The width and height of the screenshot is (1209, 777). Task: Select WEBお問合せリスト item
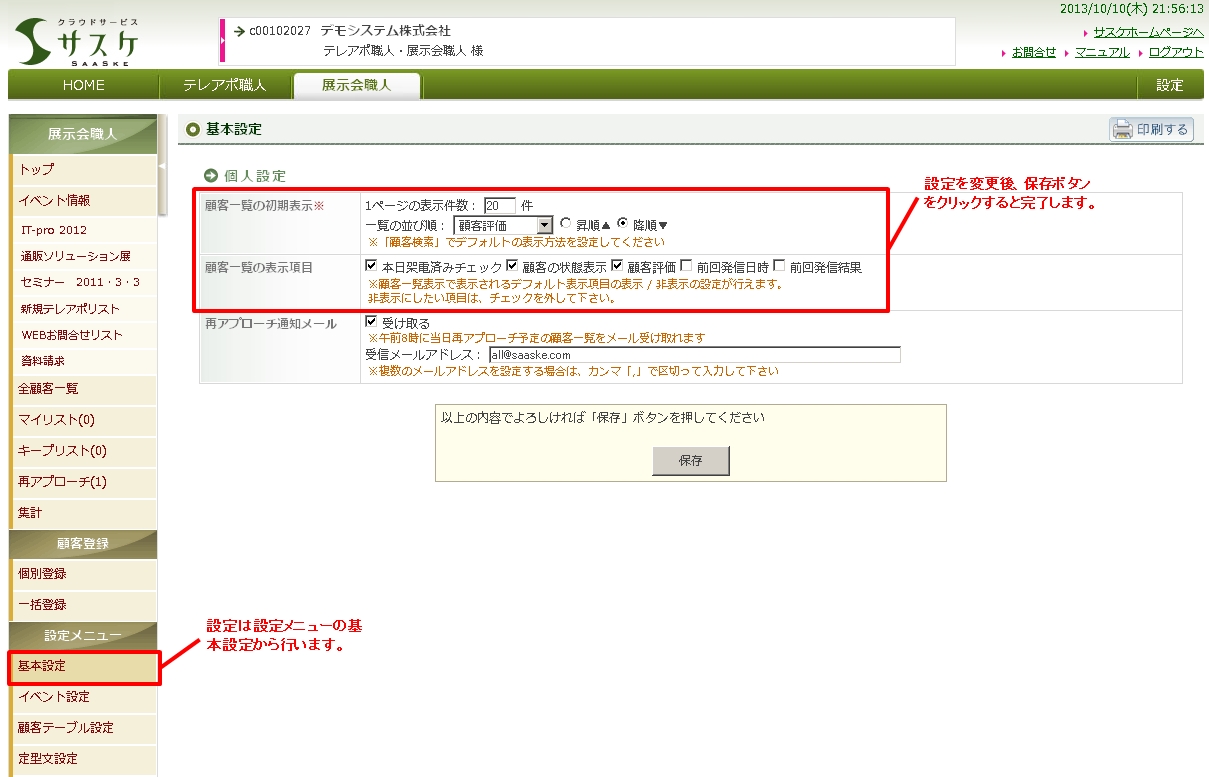click(84, 334)
